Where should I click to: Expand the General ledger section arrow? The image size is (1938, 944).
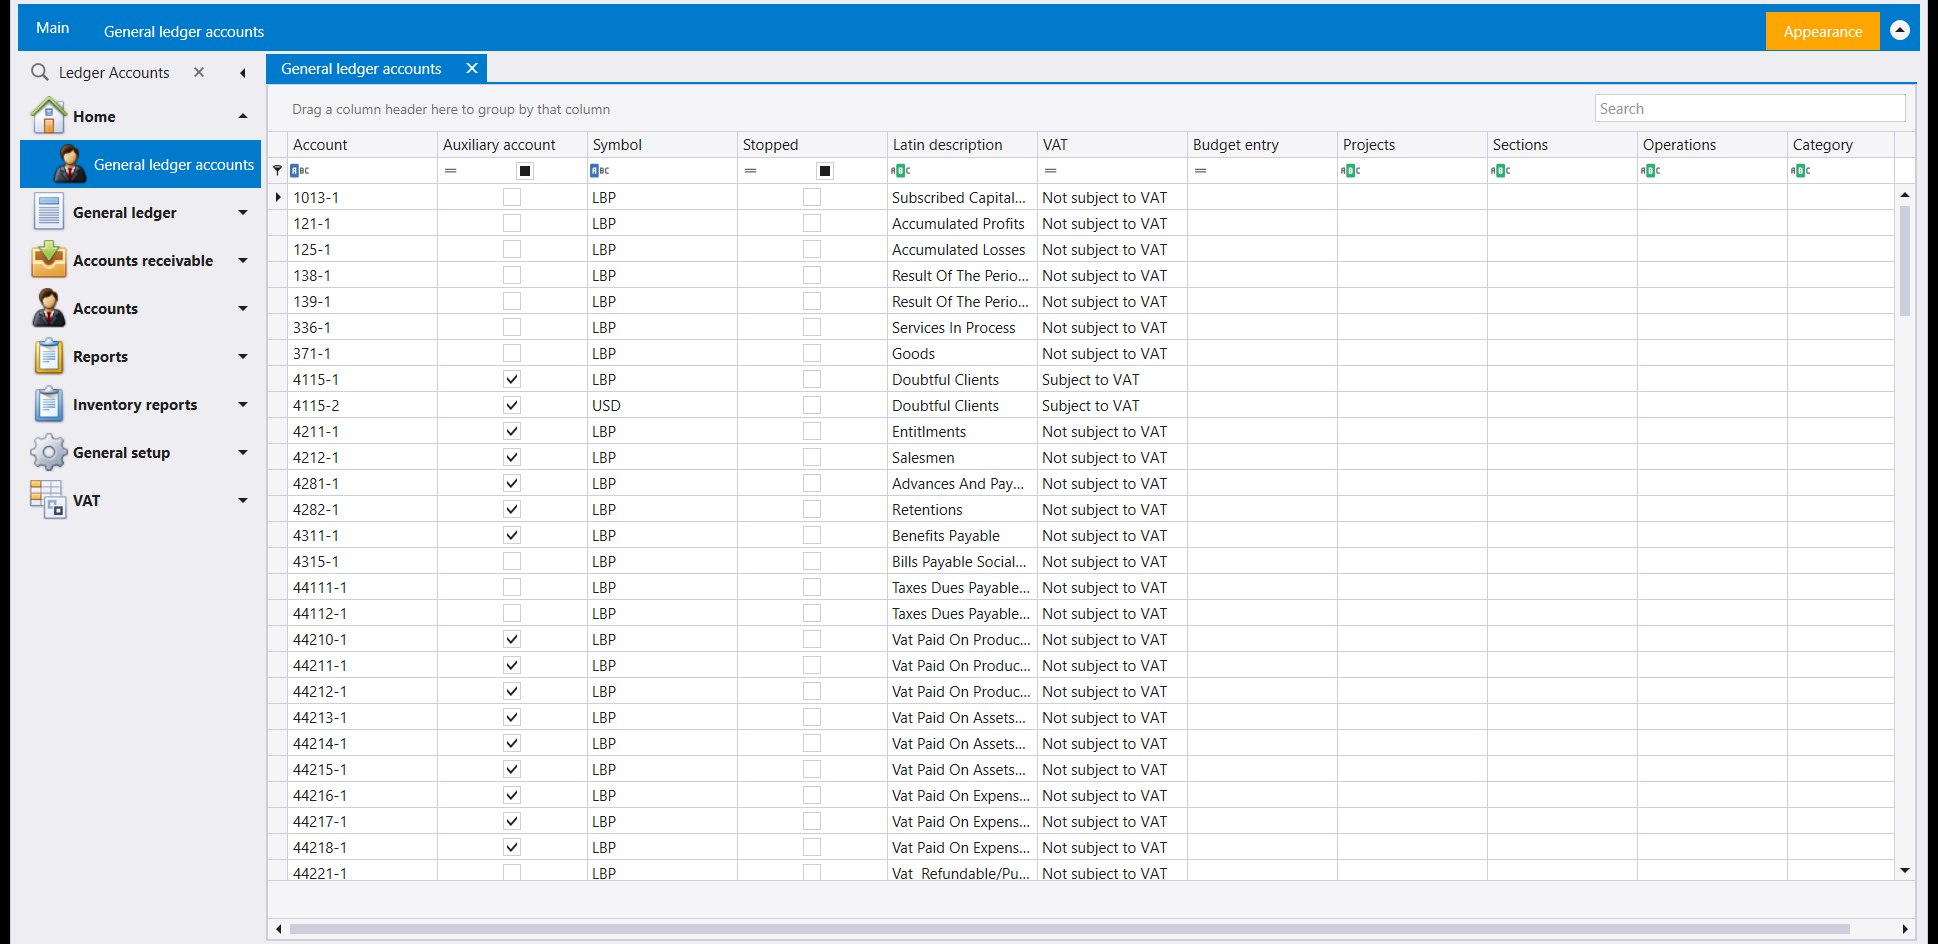coord(243,212)
